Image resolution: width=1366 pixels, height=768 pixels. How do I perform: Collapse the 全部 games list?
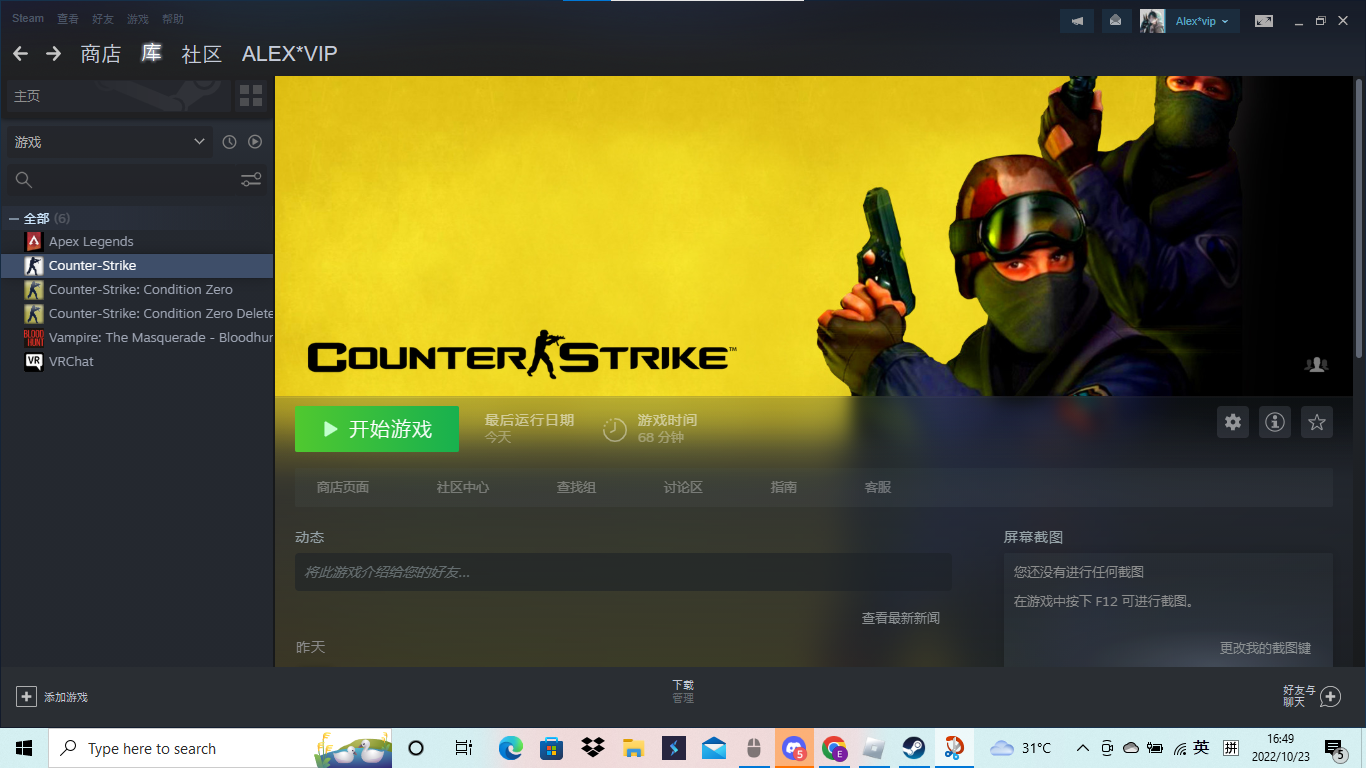[14, 218]
